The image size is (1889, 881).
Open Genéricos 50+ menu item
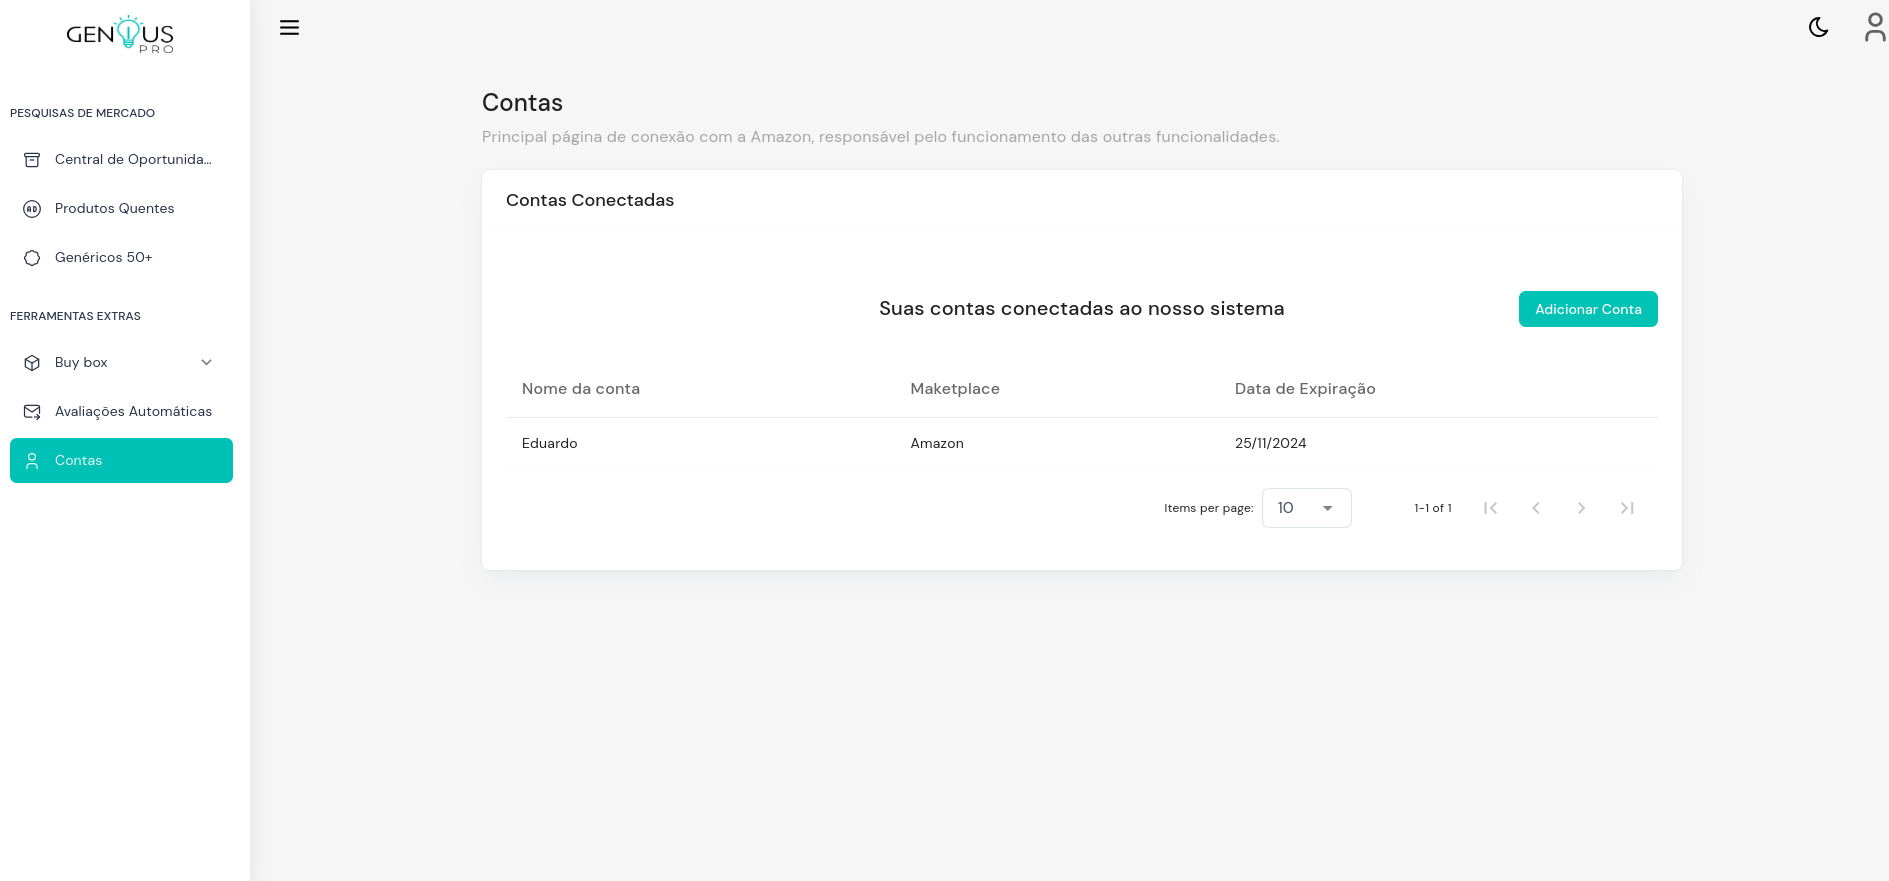121,258
